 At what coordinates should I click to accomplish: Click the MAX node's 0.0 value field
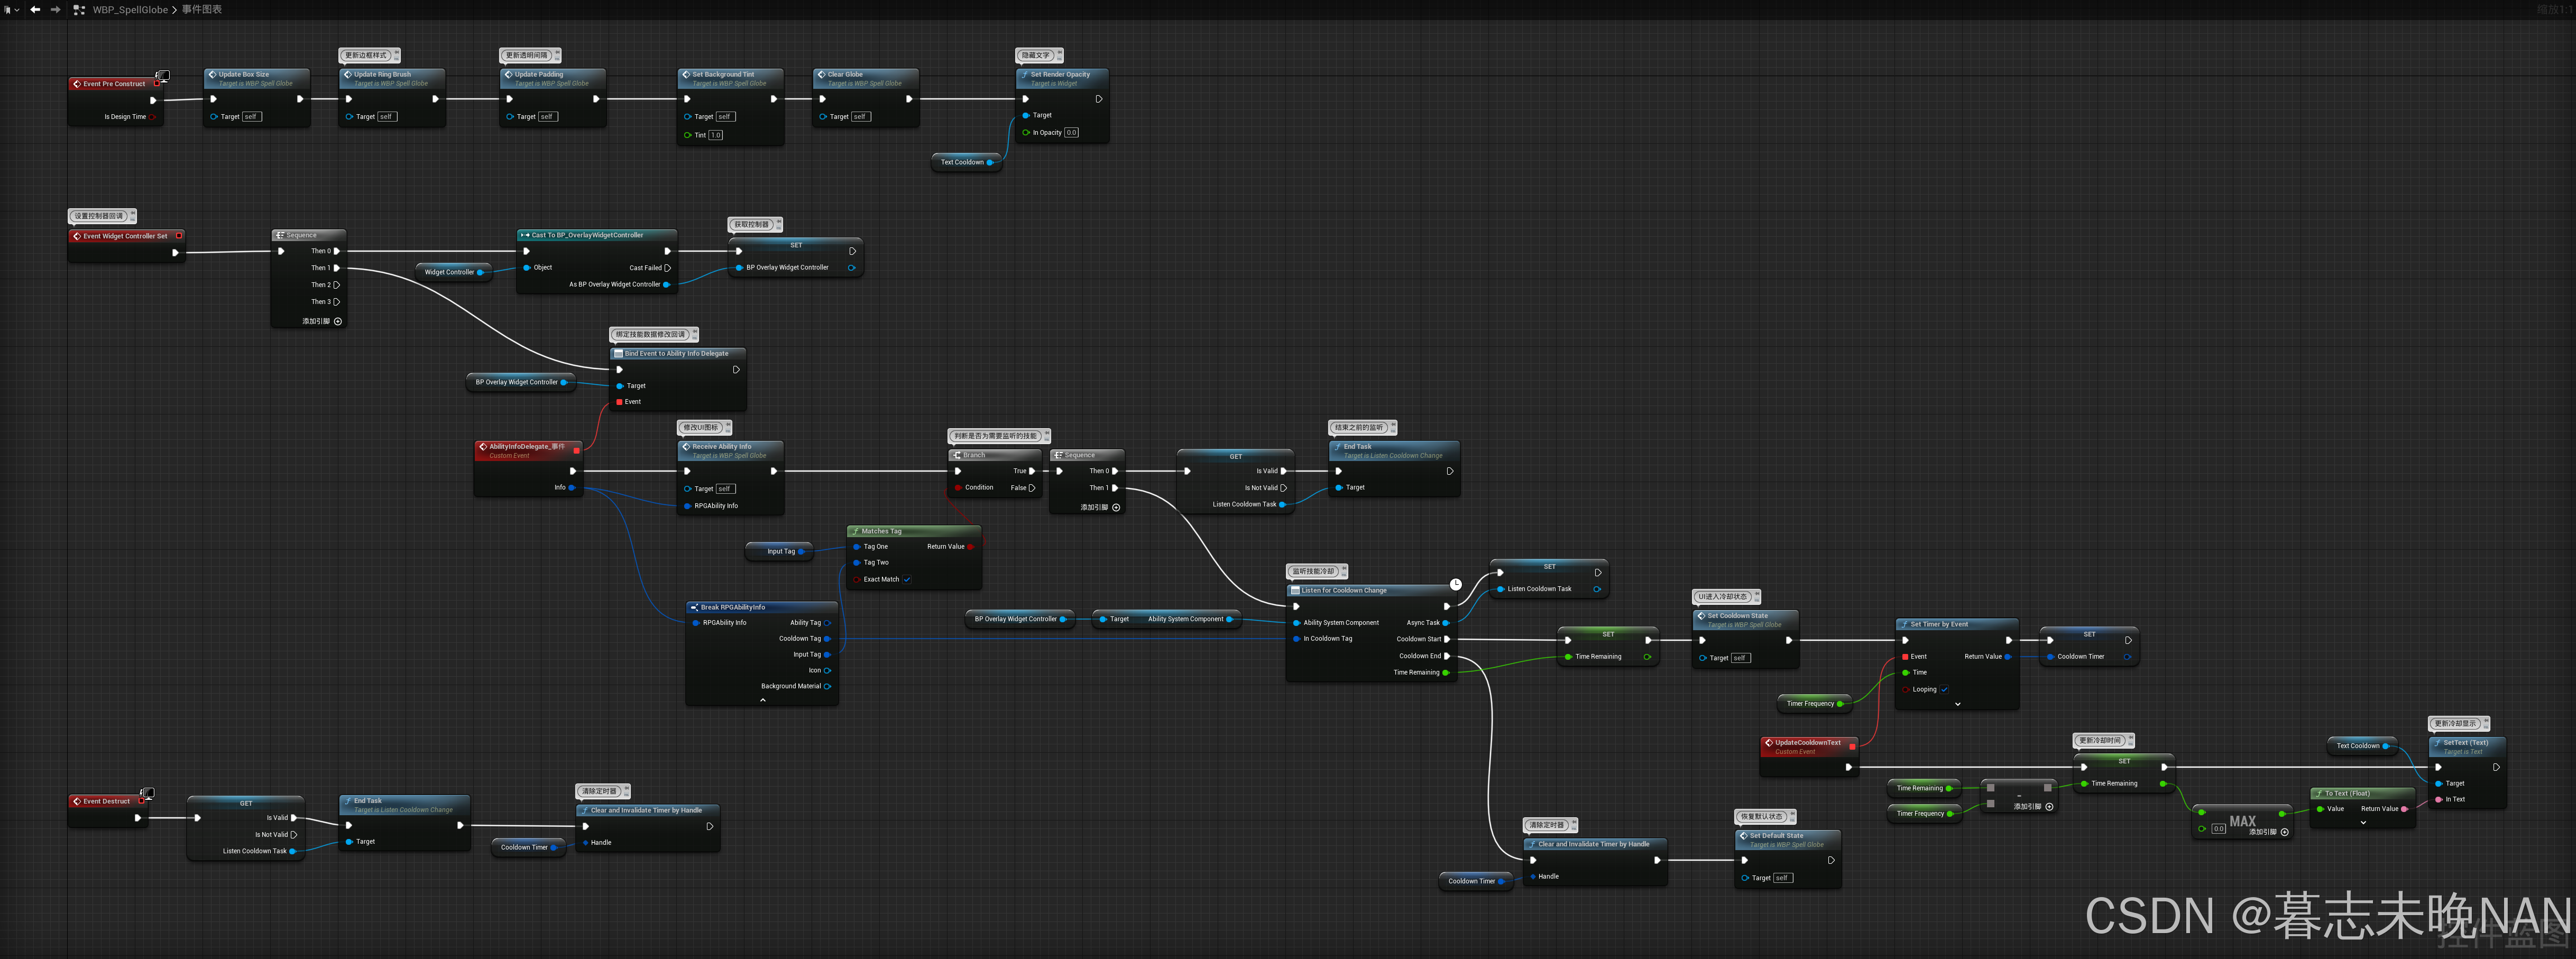[x=2218, y=829]
